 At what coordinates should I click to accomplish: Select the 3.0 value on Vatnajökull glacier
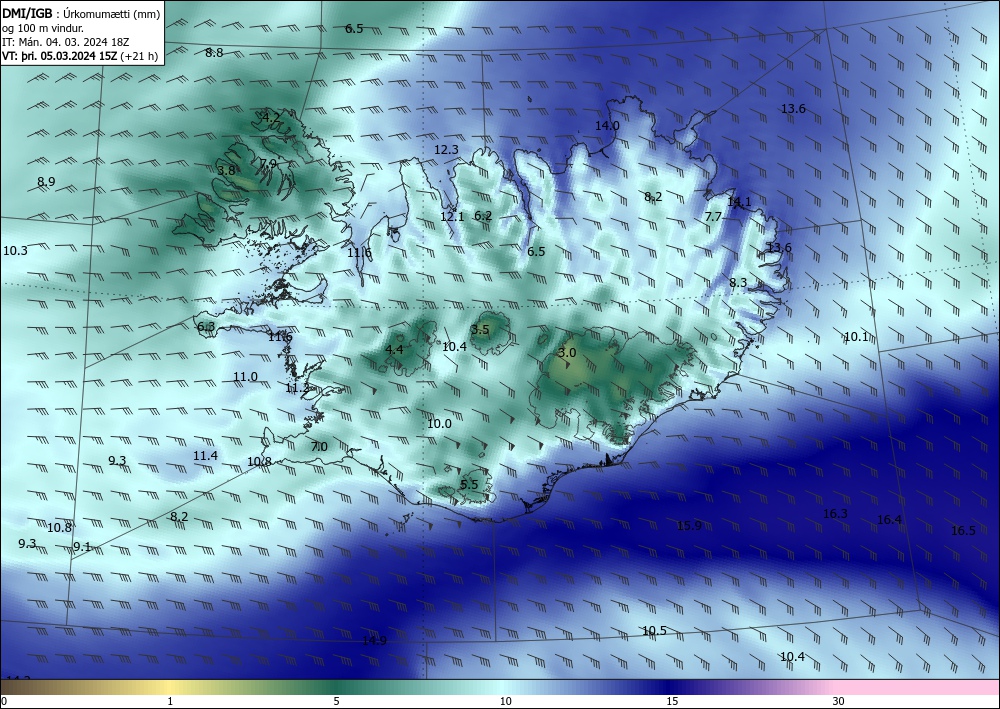coord(567,353)
